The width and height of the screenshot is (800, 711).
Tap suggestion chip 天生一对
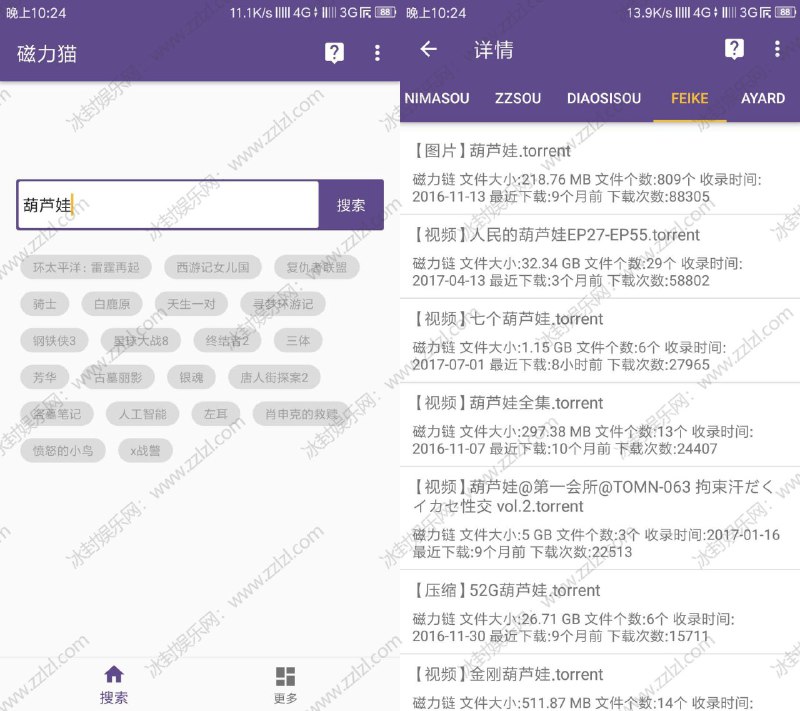pyautogui.click(x=191, y=304)
